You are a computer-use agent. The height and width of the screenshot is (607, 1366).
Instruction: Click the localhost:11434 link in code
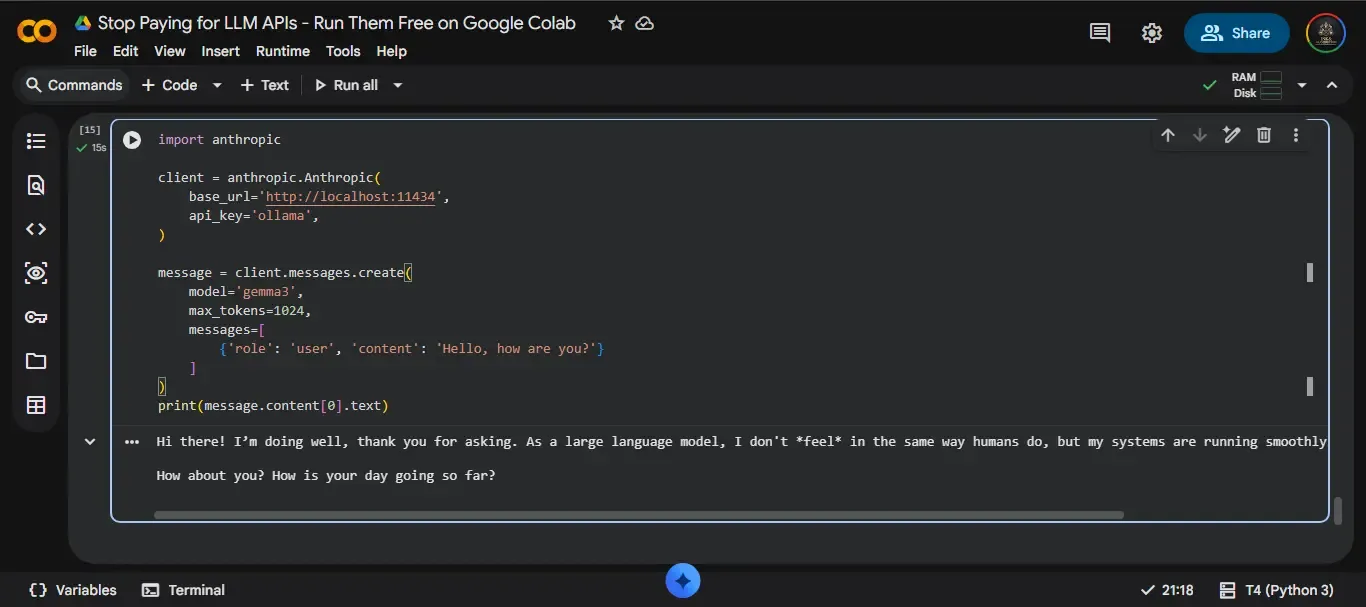click(x=351, y=197)
